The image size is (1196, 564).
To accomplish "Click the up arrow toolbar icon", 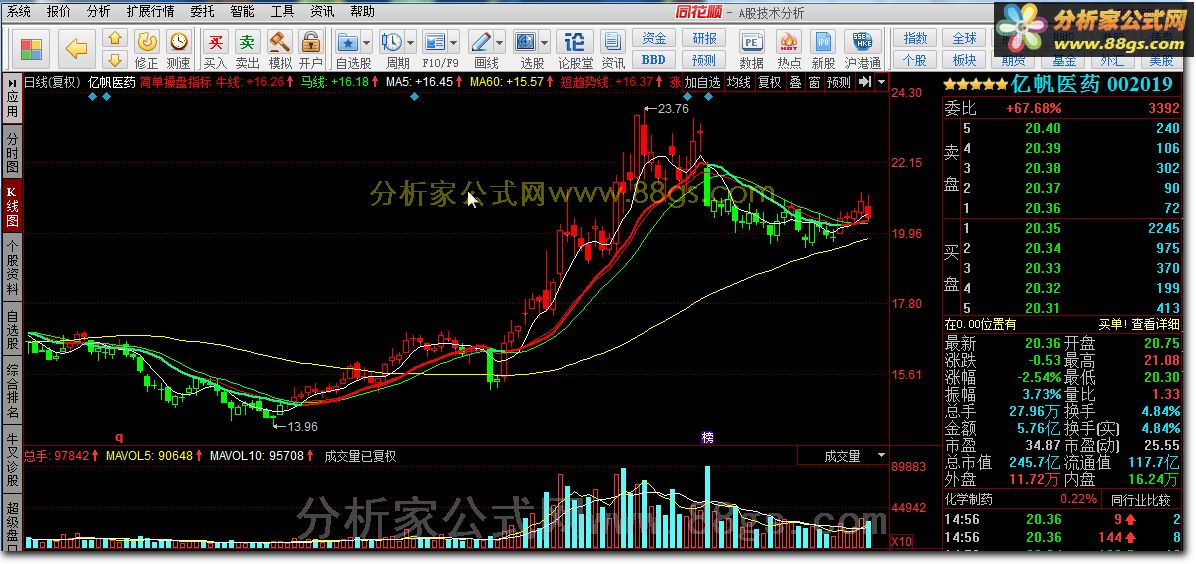I will [x=115, y=39].
